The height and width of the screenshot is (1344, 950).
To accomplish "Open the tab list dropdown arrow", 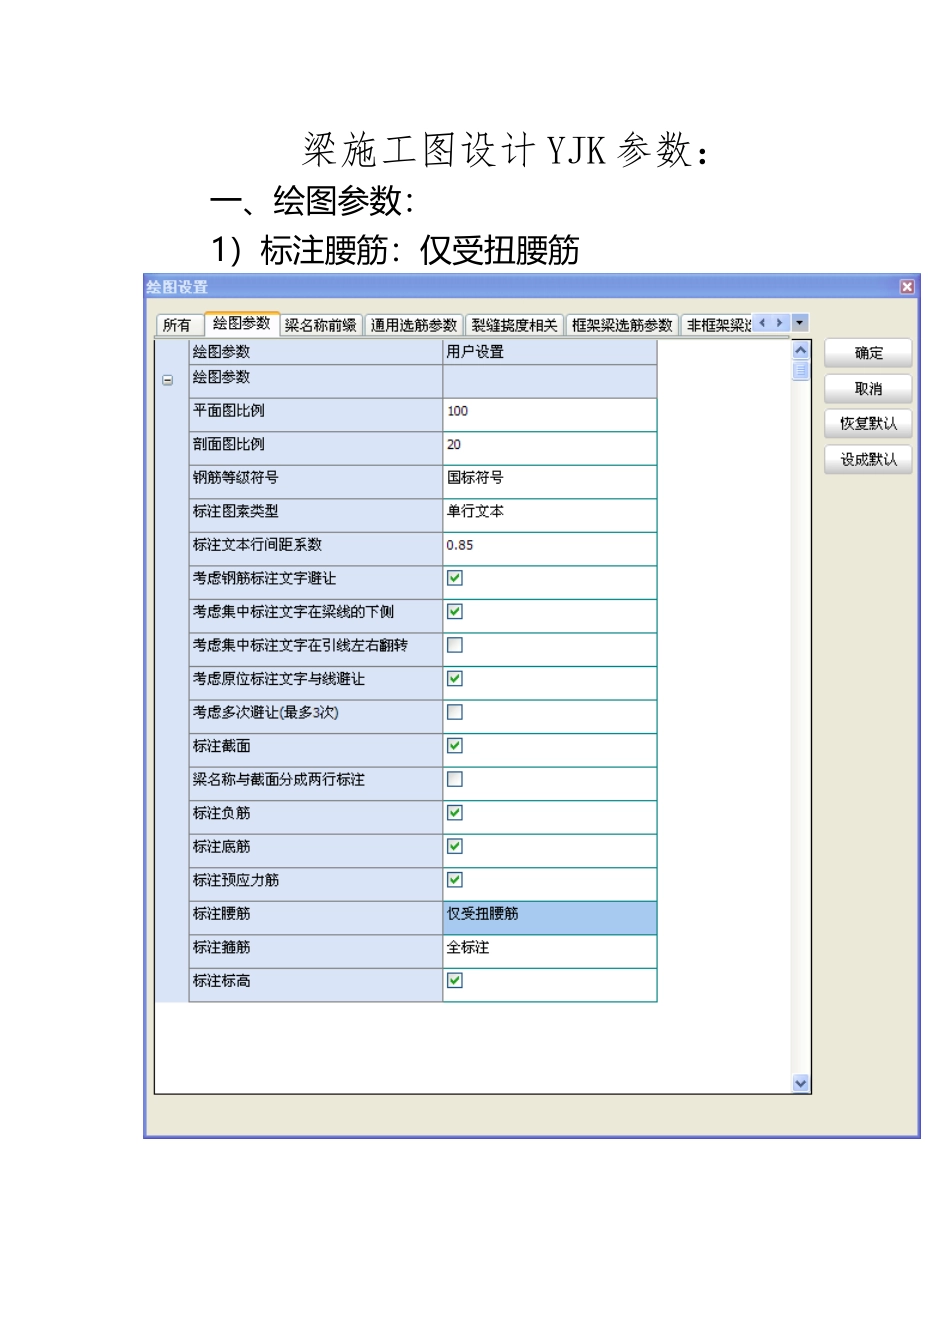I will tap(799, 323).
